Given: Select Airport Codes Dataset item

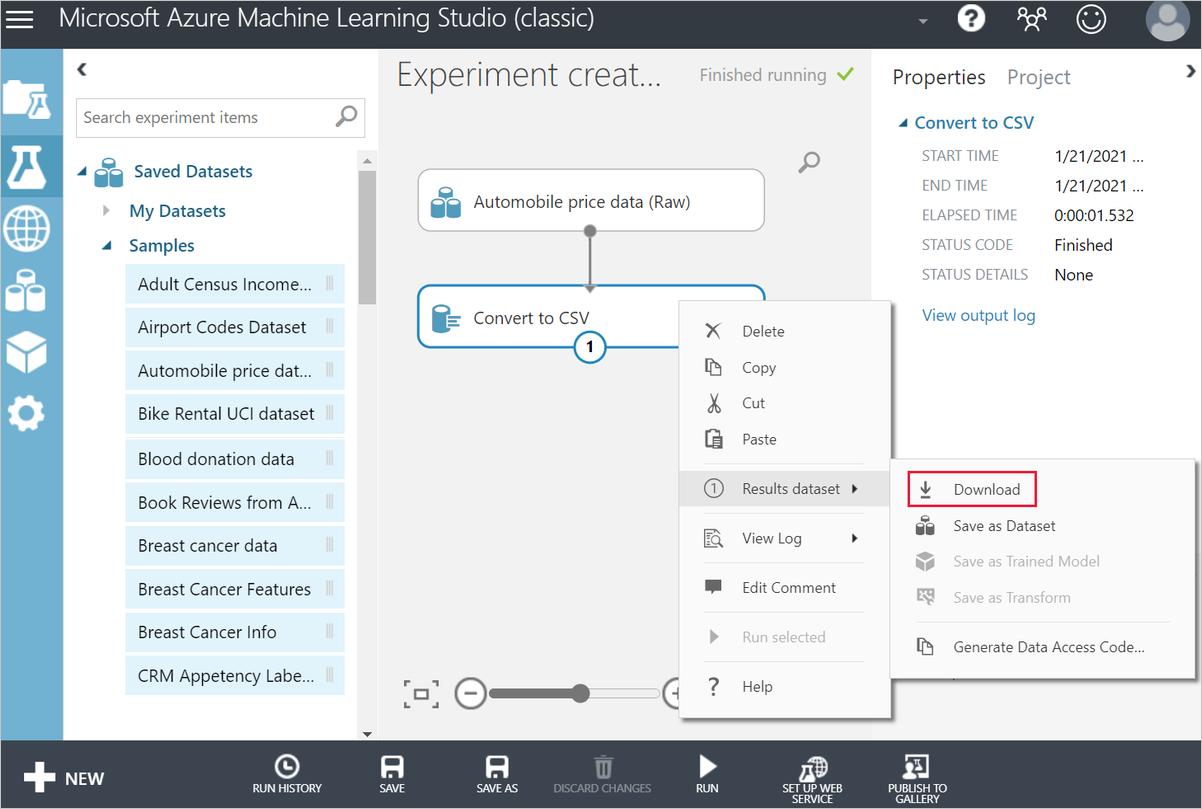Looking at the screenshot, I should pyautogui.click(x=235, y=327).
